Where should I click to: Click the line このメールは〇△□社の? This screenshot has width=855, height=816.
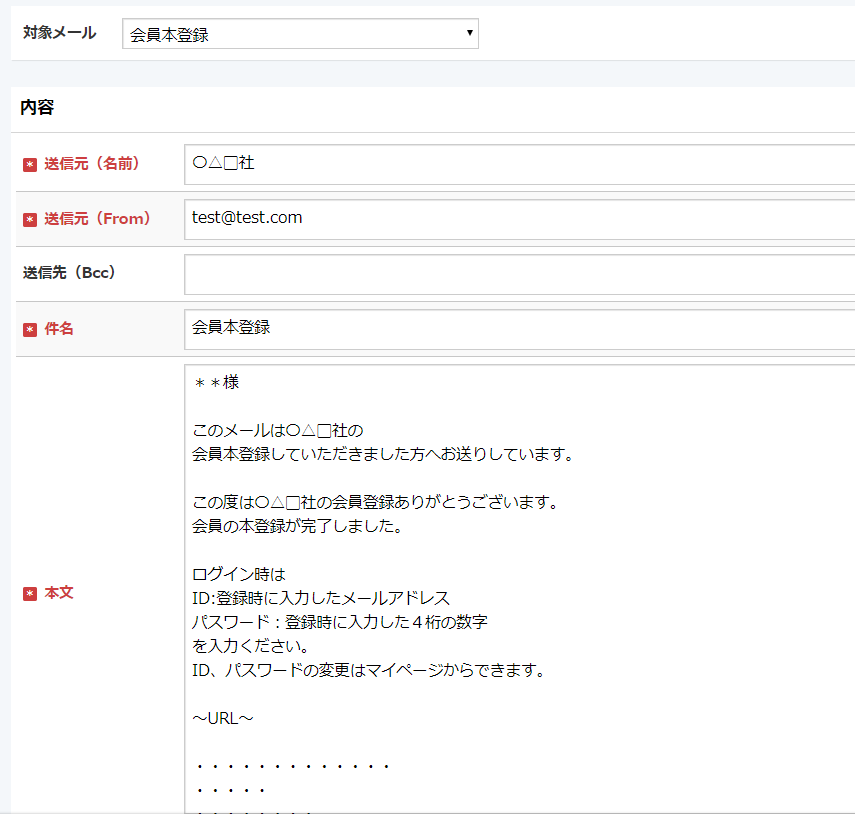[x=278, y=430]
